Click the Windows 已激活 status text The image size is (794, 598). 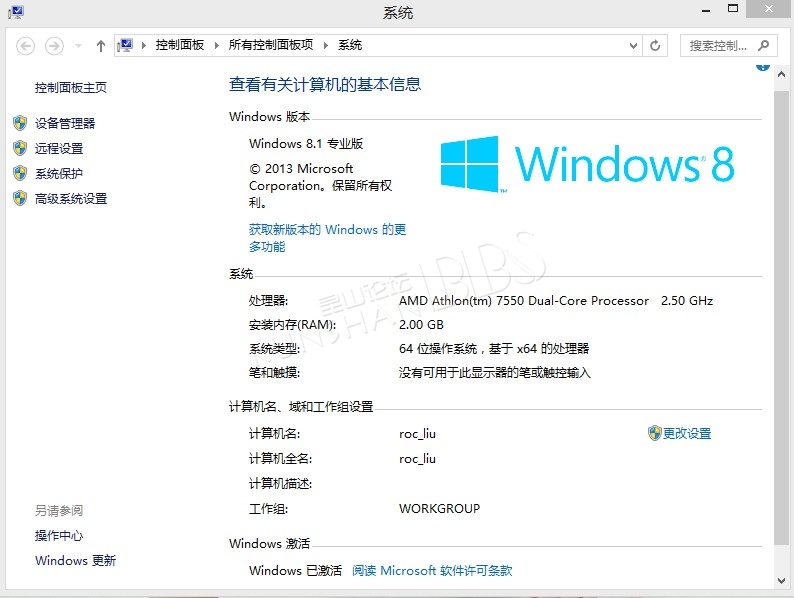coord(295,571)
